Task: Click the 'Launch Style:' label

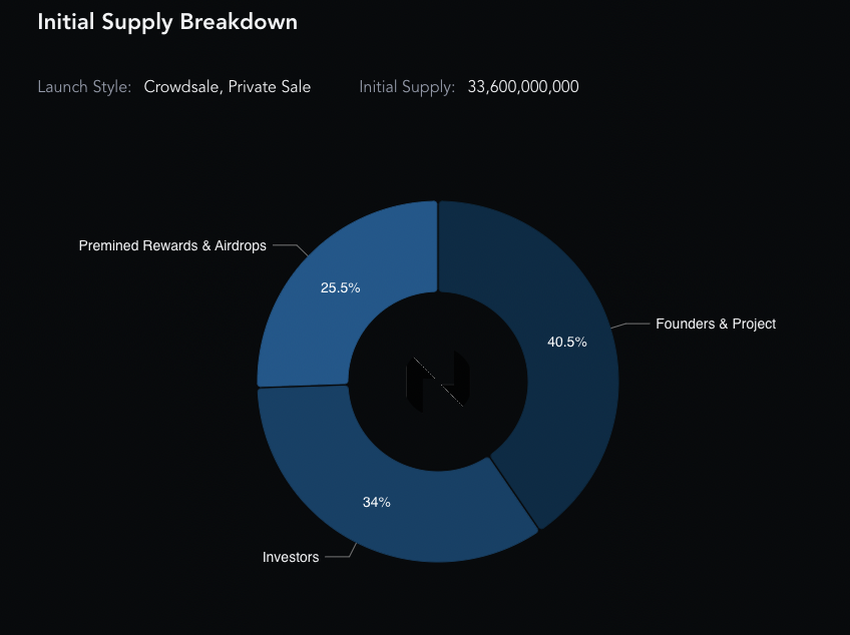Action: [85, 87]
